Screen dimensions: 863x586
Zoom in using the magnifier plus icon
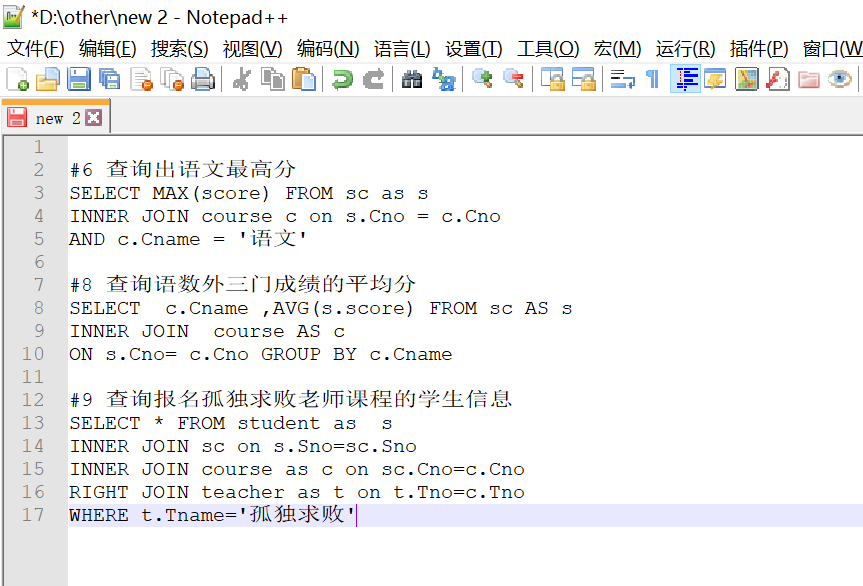point(482,79)
